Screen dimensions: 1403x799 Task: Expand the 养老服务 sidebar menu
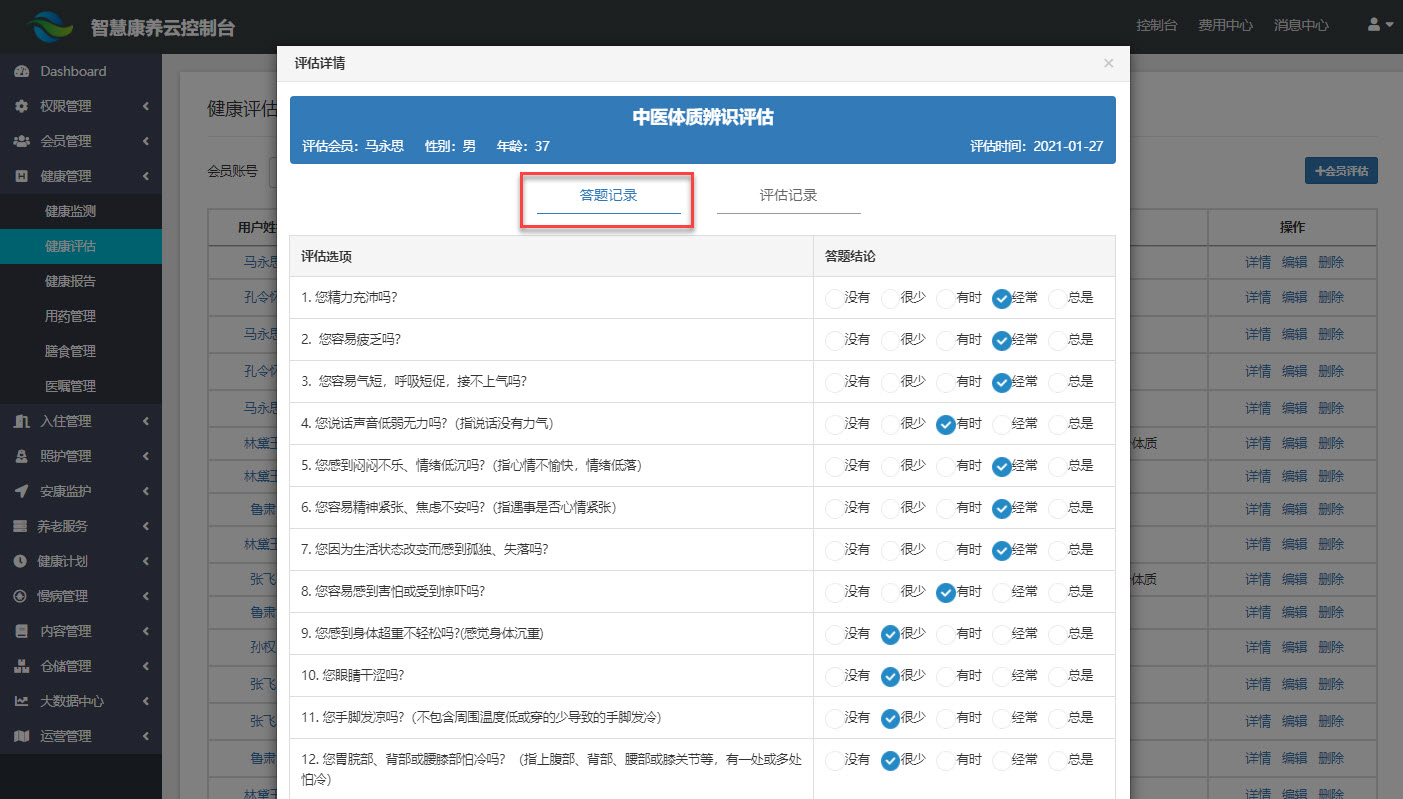[80, 526]
